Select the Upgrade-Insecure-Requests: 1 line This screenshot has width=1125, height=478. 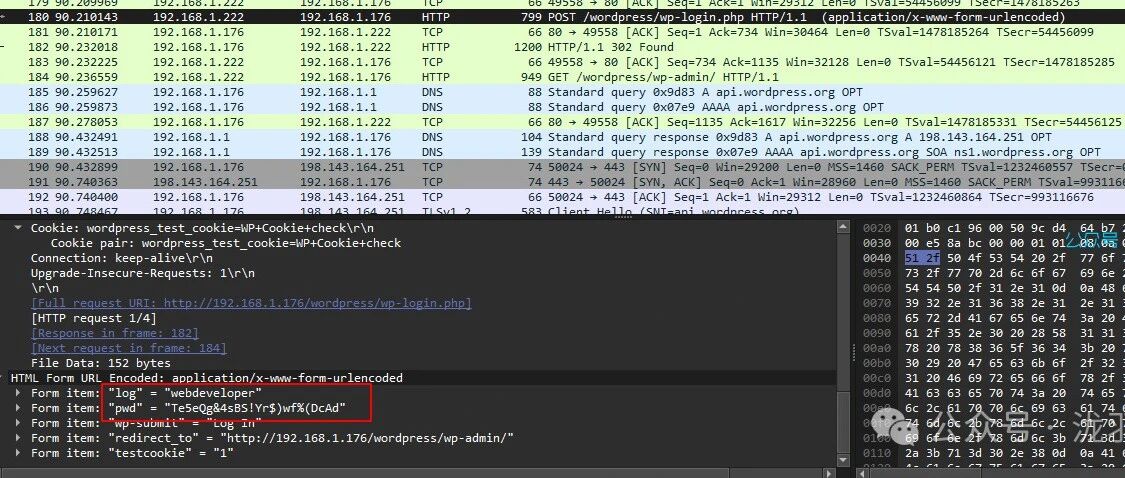pyautogui.click(x=143, y=273)
